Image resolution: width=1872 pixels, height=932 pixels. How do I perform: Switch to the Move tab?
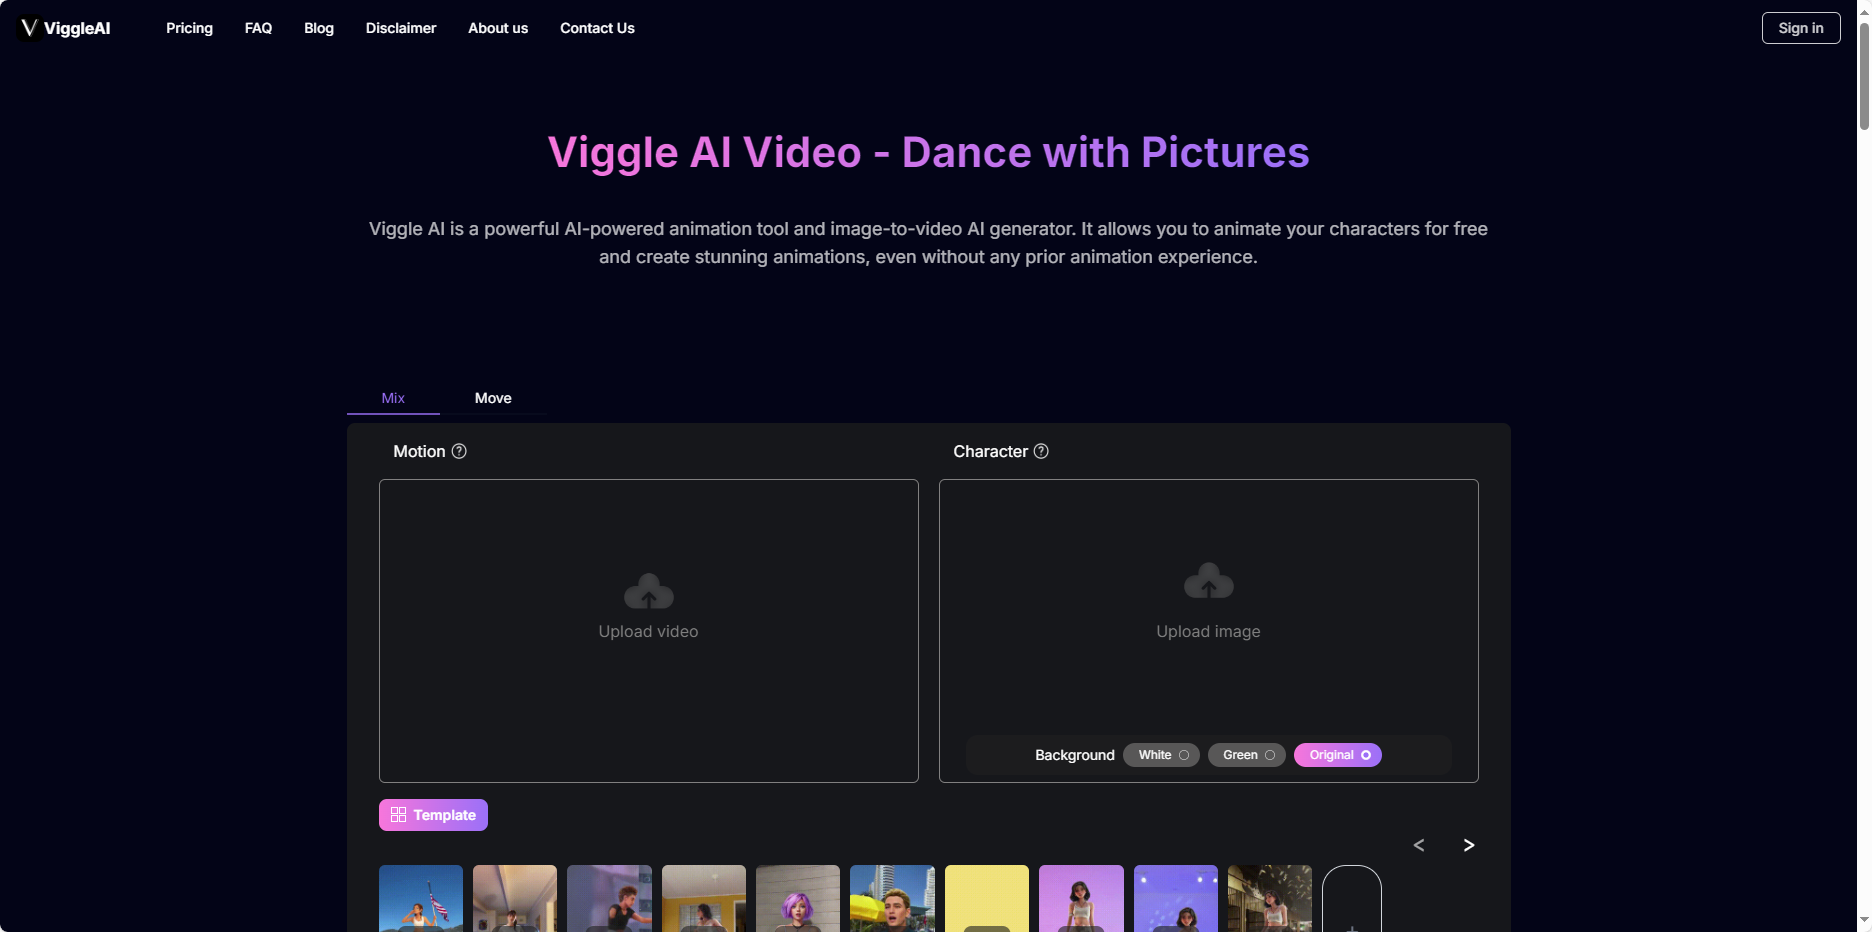pyautogui.click(x=492, y=398)
